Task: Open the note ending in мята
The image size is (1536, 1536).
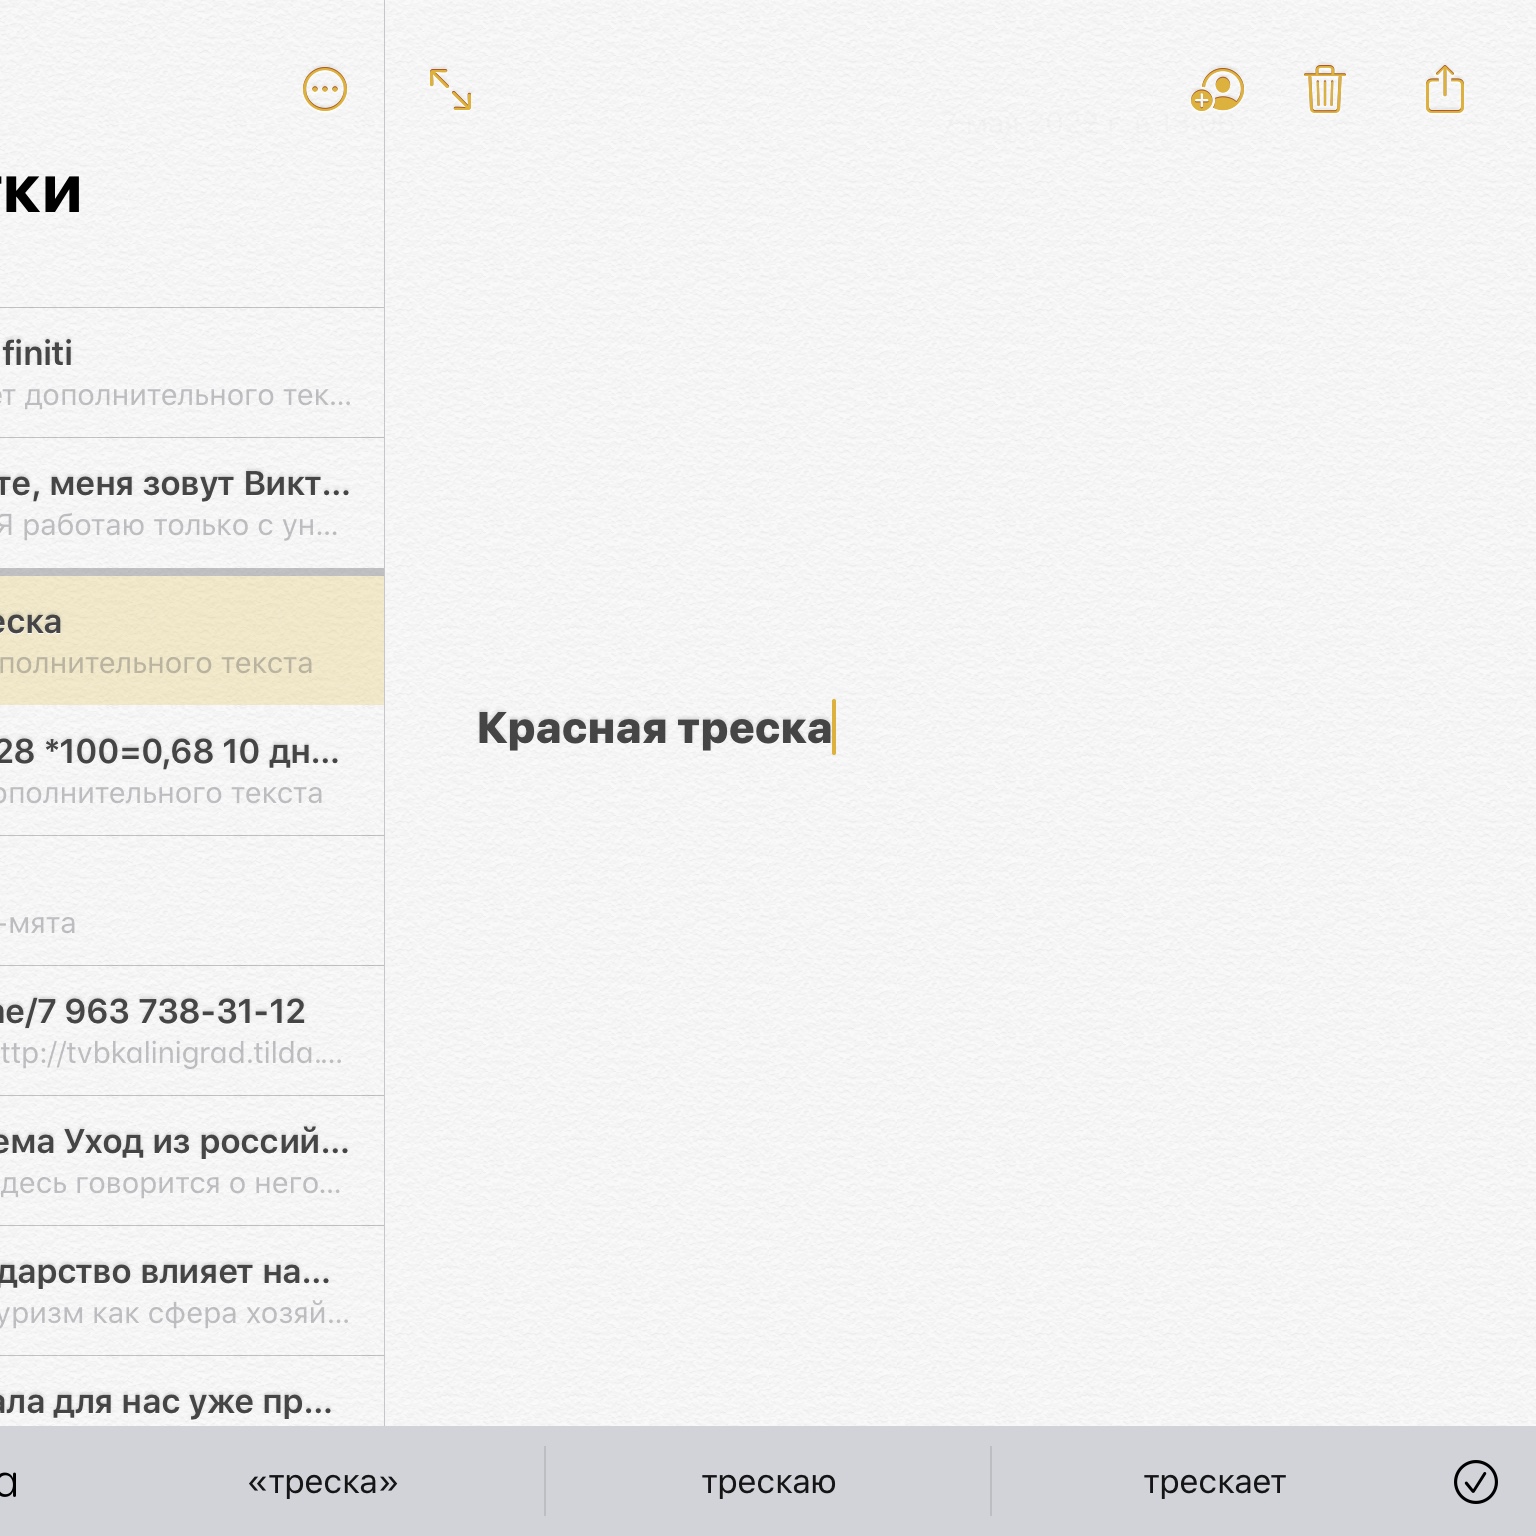Action: (180, 901)
